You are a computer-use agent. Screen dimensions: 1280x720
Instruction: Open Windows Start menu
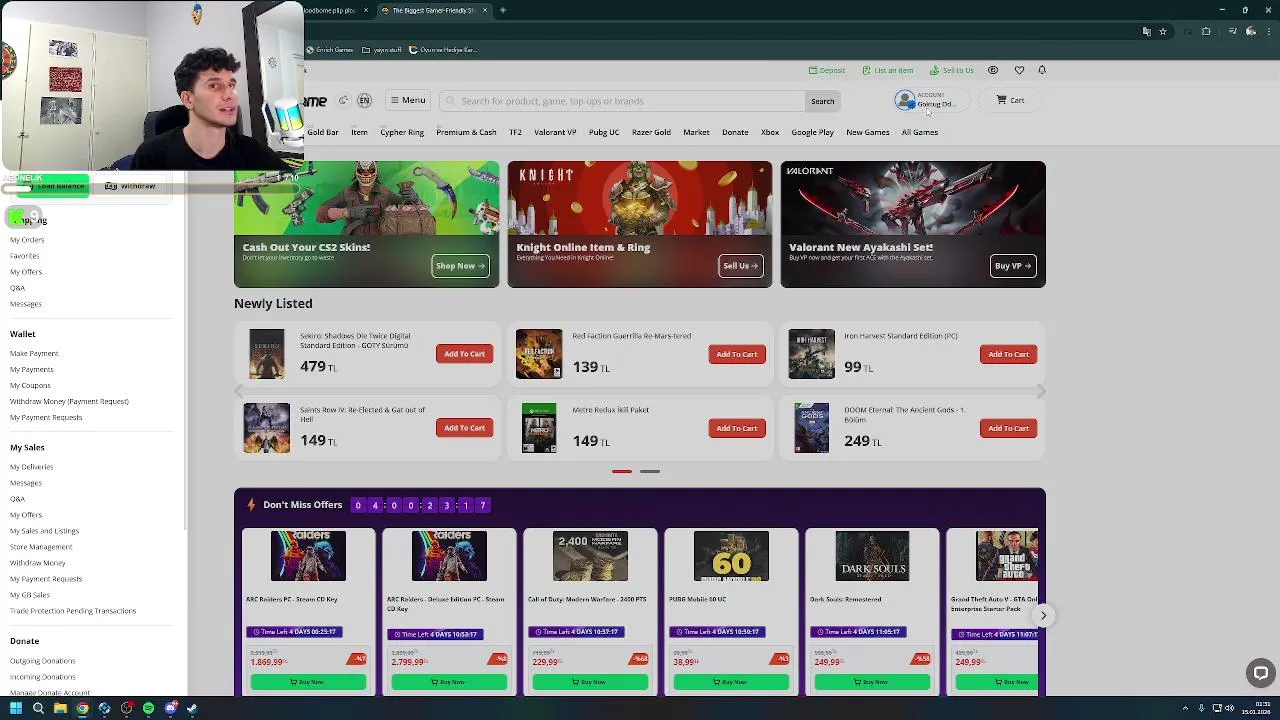(x=15, y=708)
